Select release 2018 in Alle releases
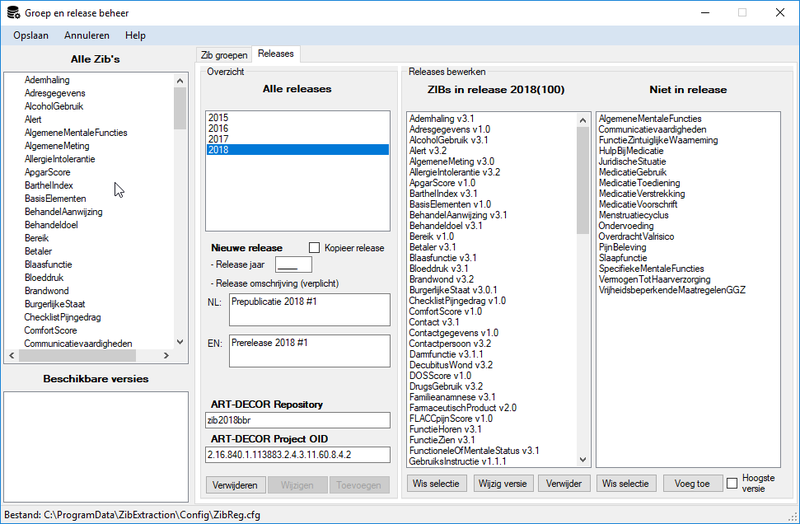The height and width of the screenshot is (524, 800). click(x=298, y=149)
